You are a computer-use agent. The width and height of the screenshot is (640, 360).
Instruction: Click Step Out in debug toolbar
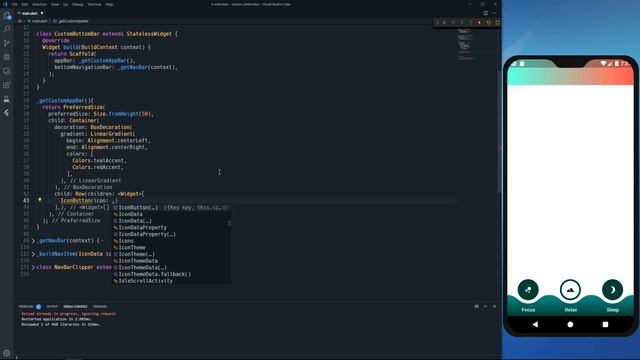click(x=471, y=23)
